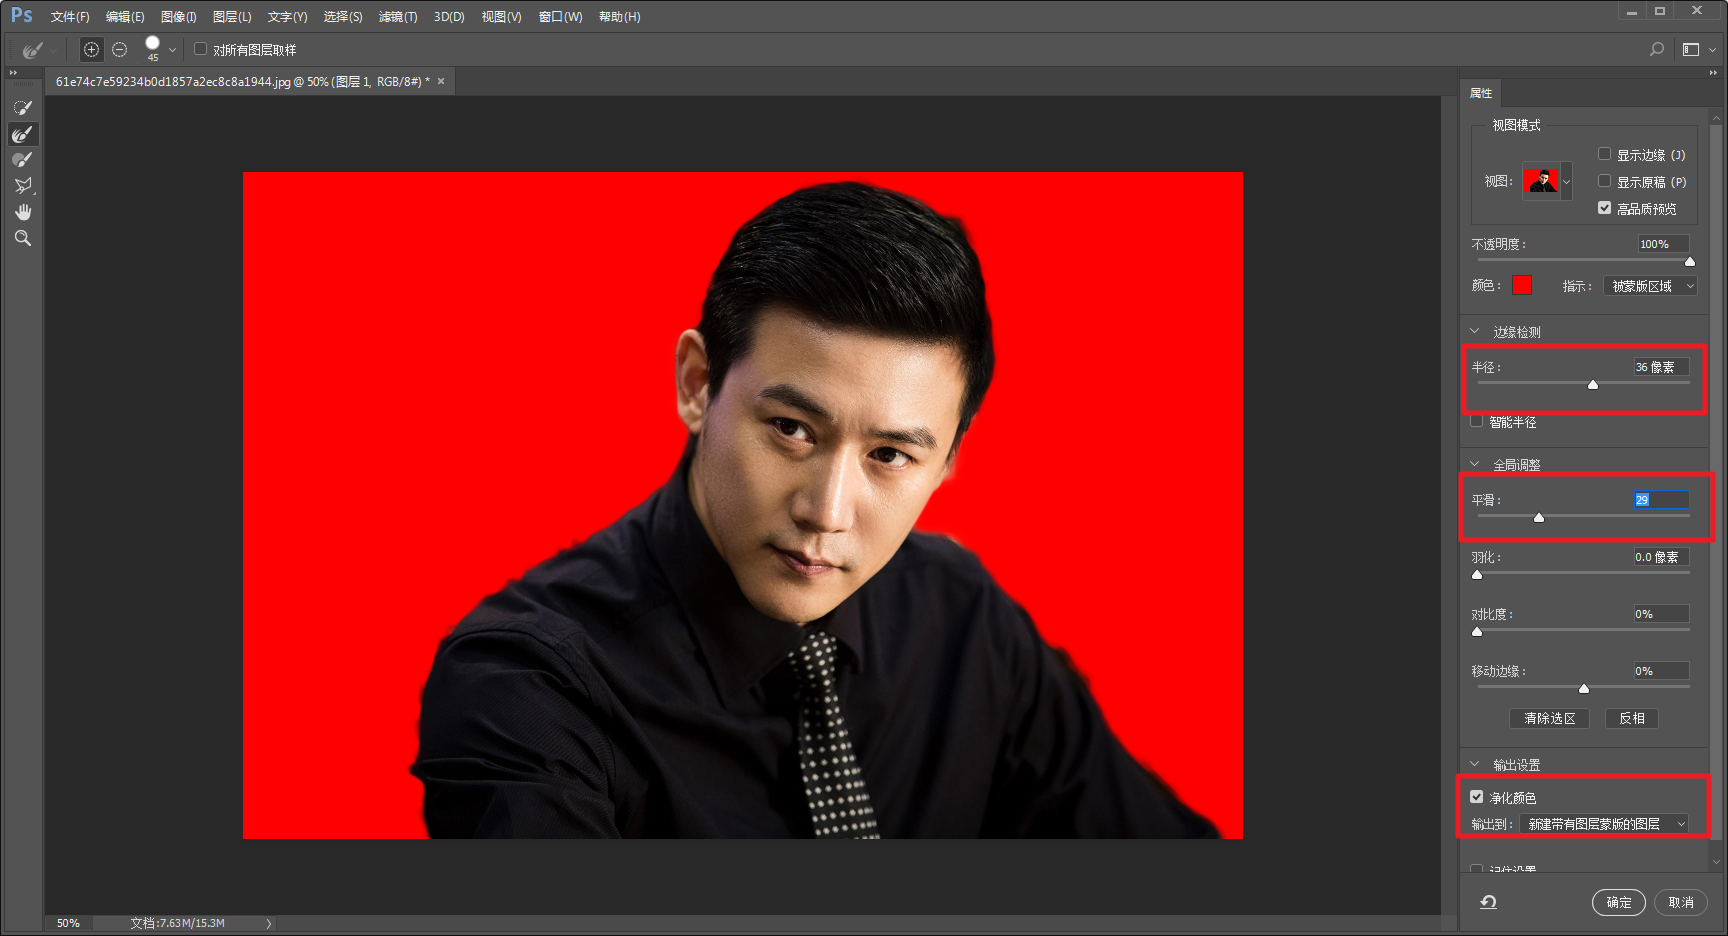This screenshot has width=1728, height=936.
Task: Click the 对比度 slider handle
Action: click(1477, 632)
